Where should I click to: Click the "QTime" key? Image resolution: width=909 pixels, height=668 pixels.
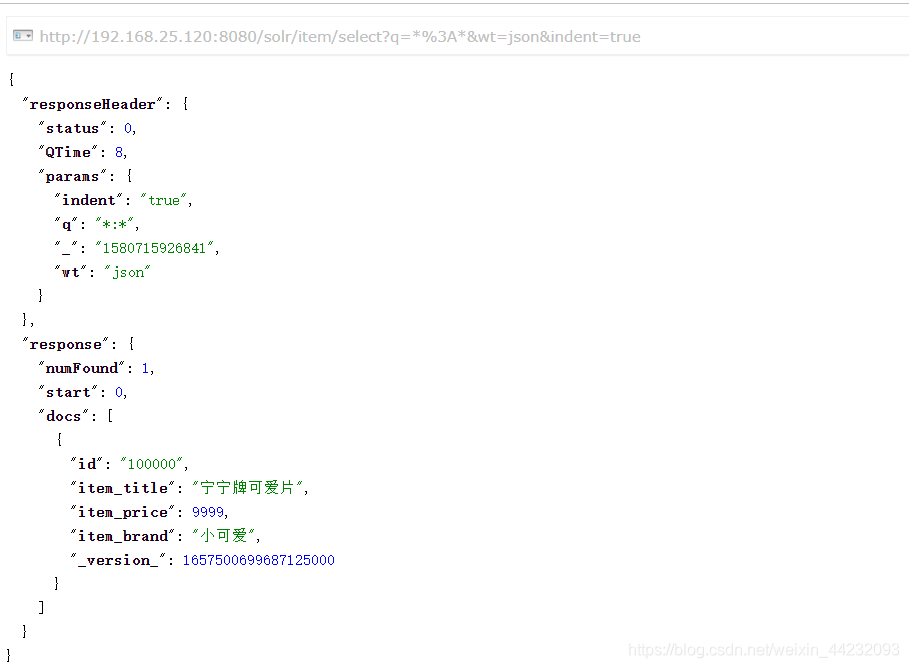tap(68, 153)
